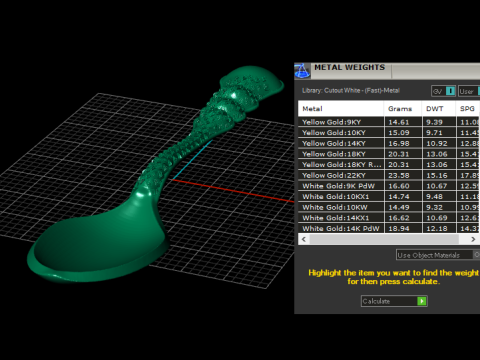Click the 14.49 grams value
The width and height of the screenshot is (480, 360).
tap(399, 207)
